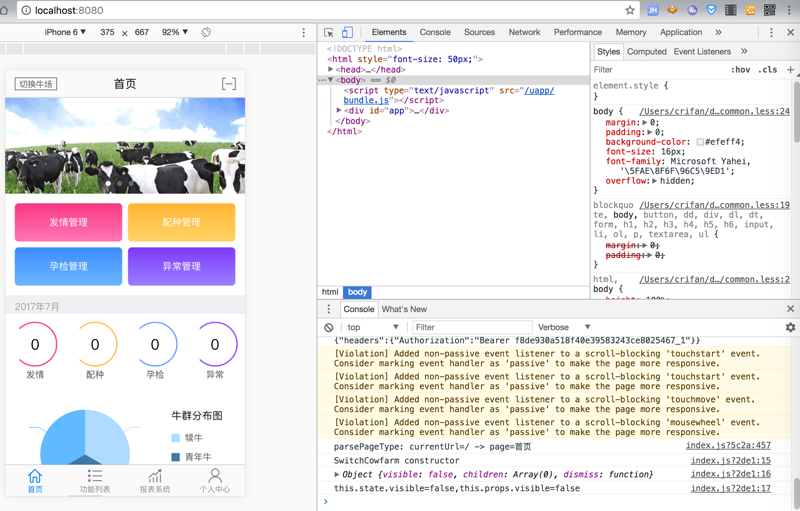Switch to the Console tab
Viewport: 800px width, 511px height.
pyautogui.click(x=435, y=32)
